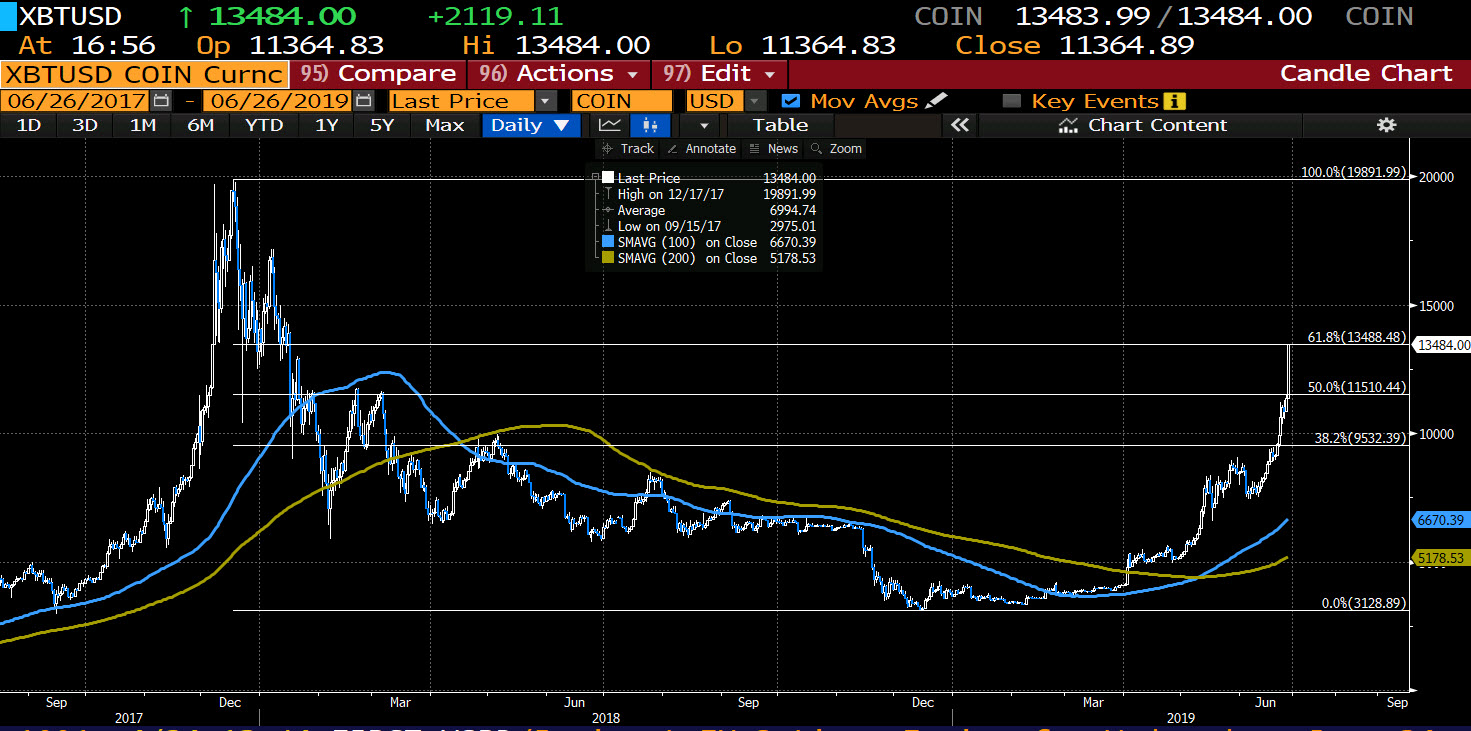Click the end date field 06/26/2019
Image resolution: width=1471 pixels, height=731 pixels.
(x=278, y=101)
